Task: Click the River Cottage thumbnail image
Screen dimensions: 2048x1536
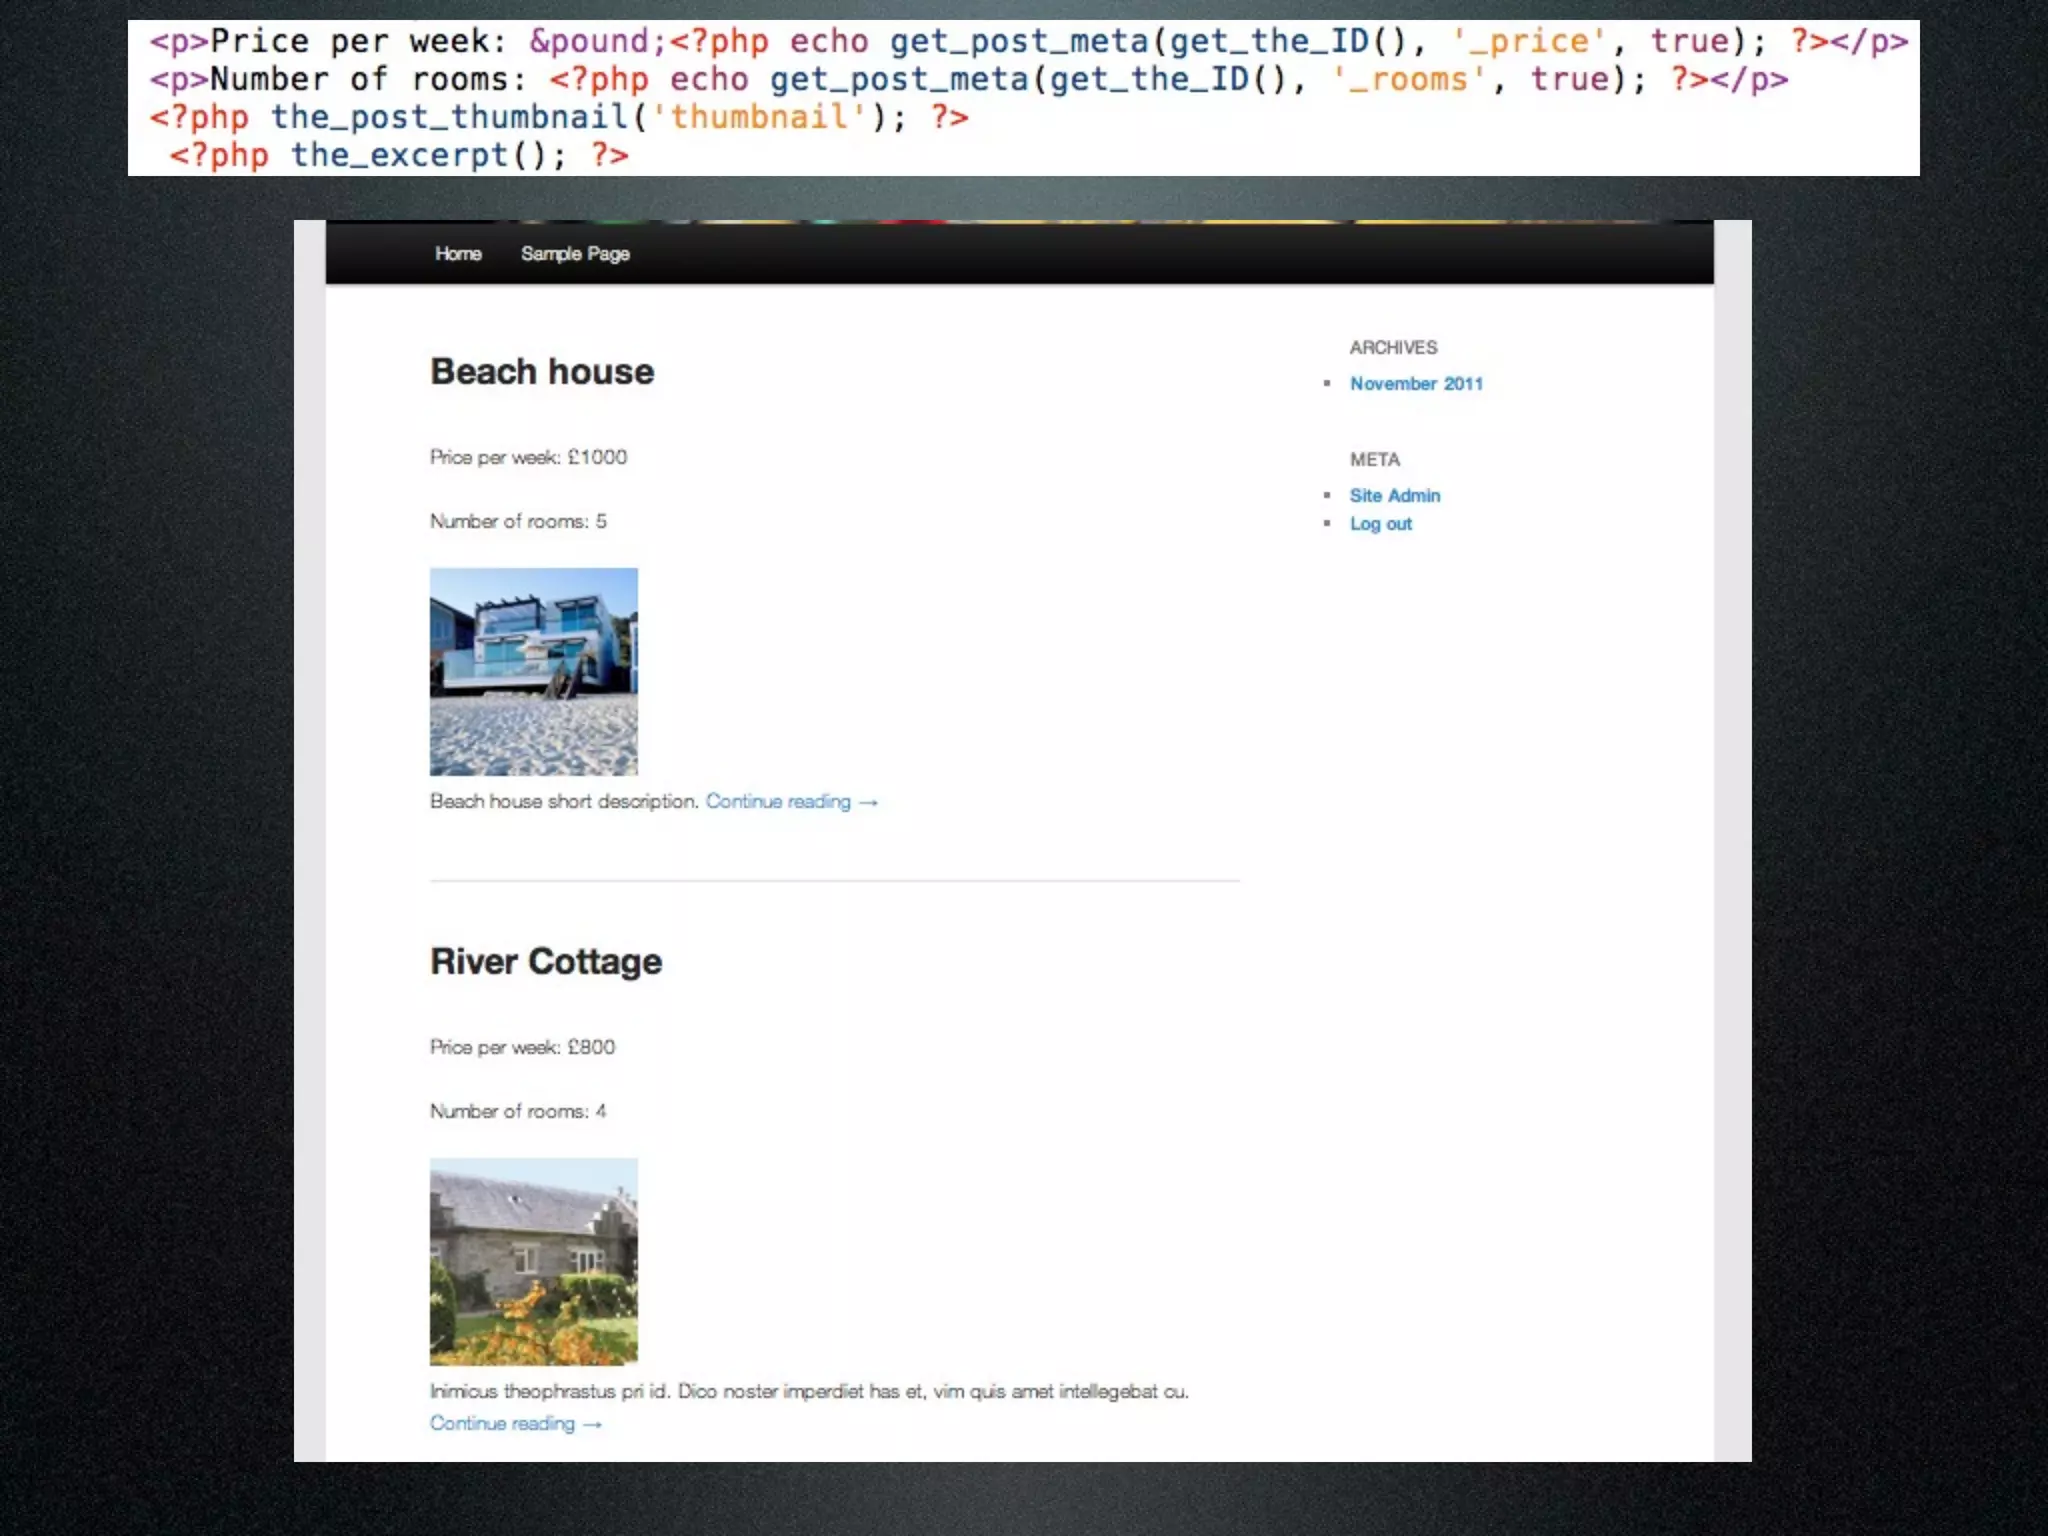Action: point(533,1262)
